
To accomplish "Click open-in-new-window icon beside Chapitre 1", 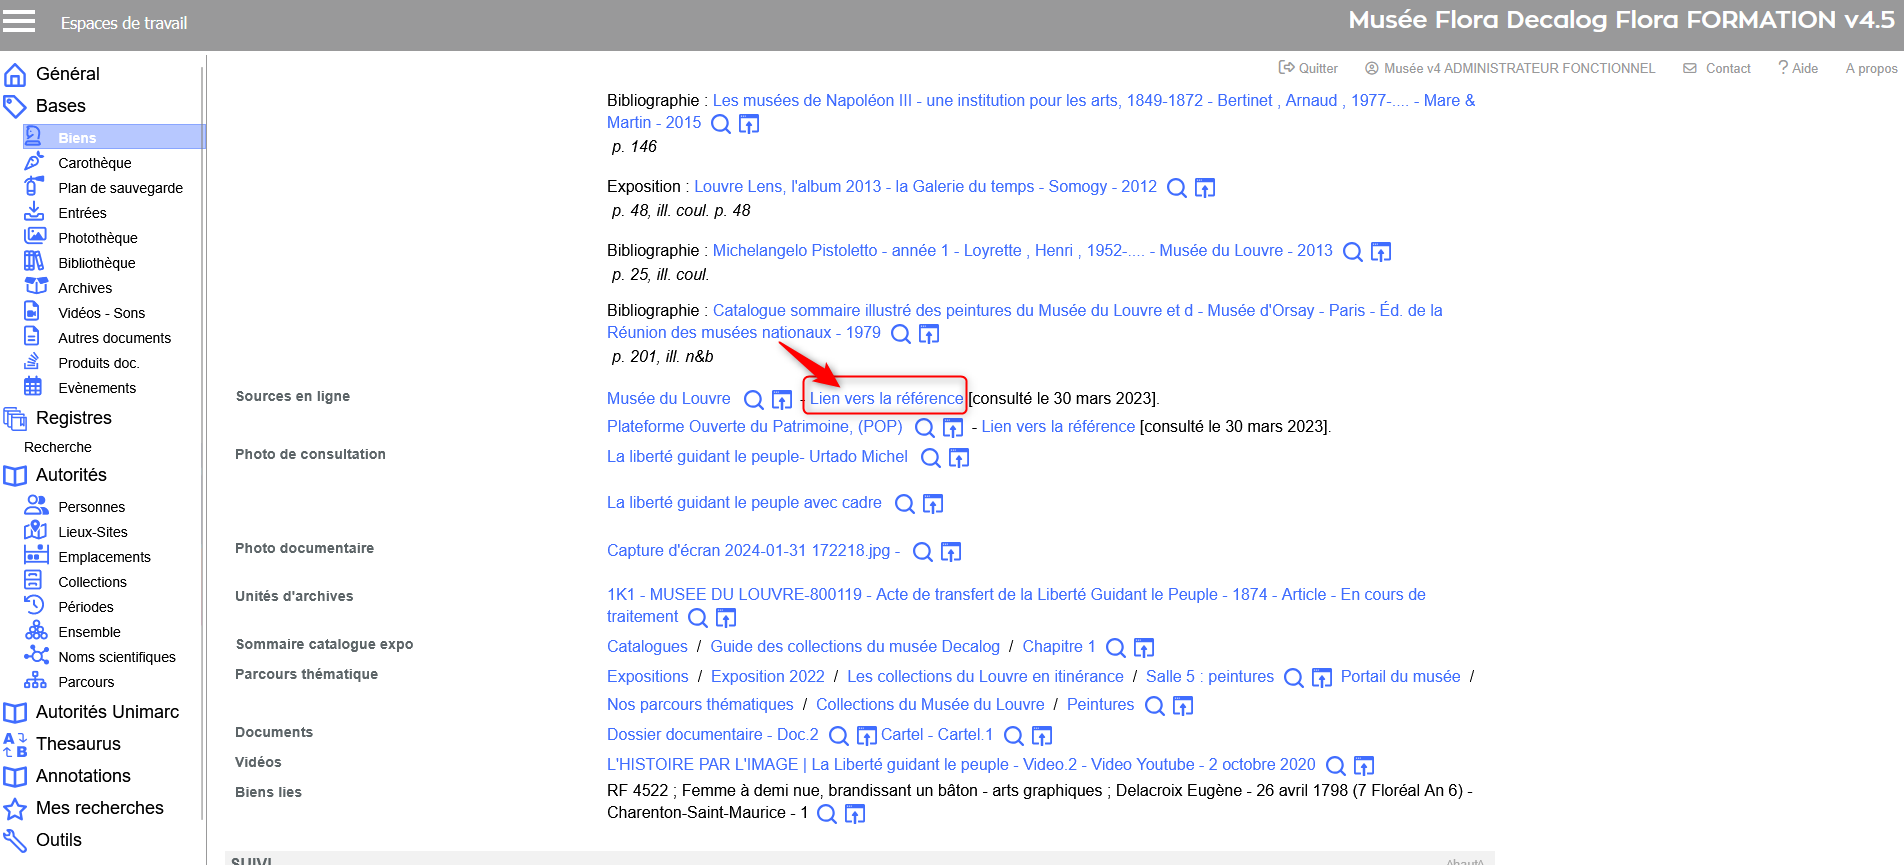I will (x=1144, y=648).
